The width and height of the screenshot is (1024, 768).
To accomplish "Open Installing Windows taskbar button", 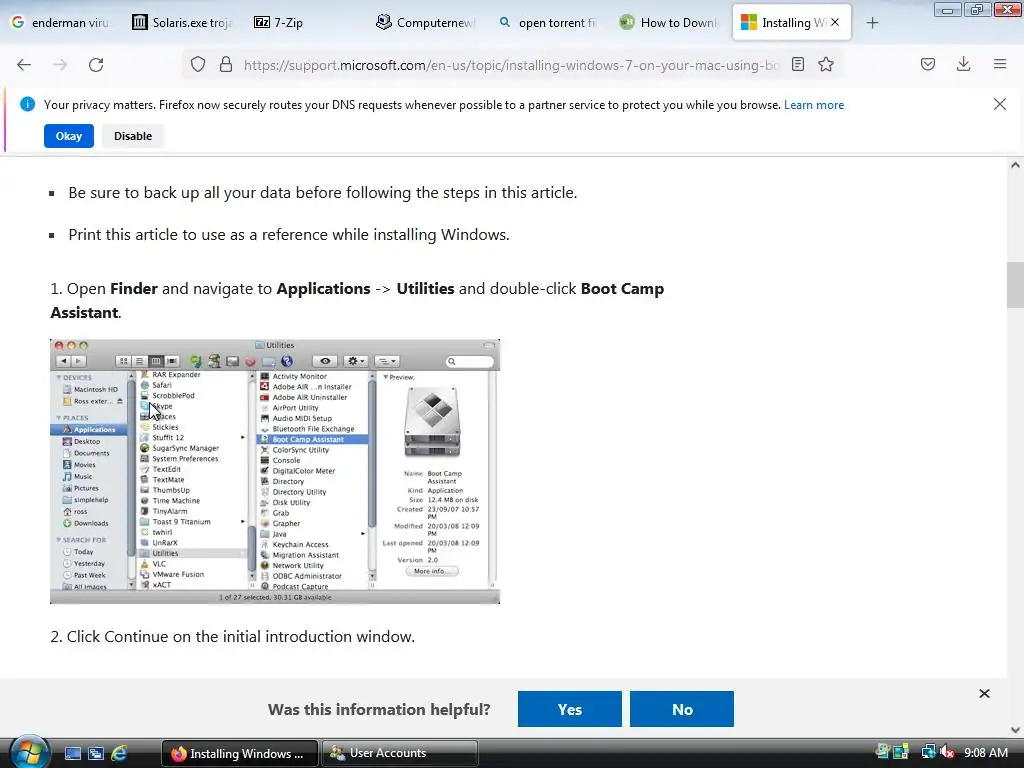I will pos(240,753).
